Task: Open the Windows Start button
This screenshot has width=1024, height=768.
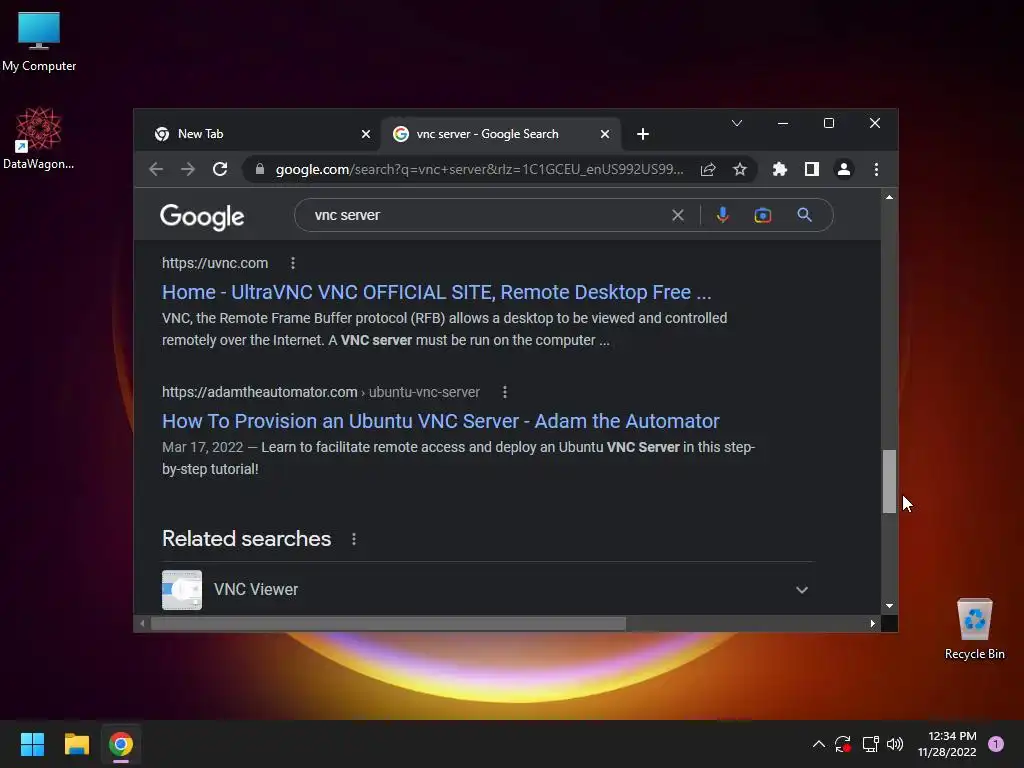Action: [32, 744]
